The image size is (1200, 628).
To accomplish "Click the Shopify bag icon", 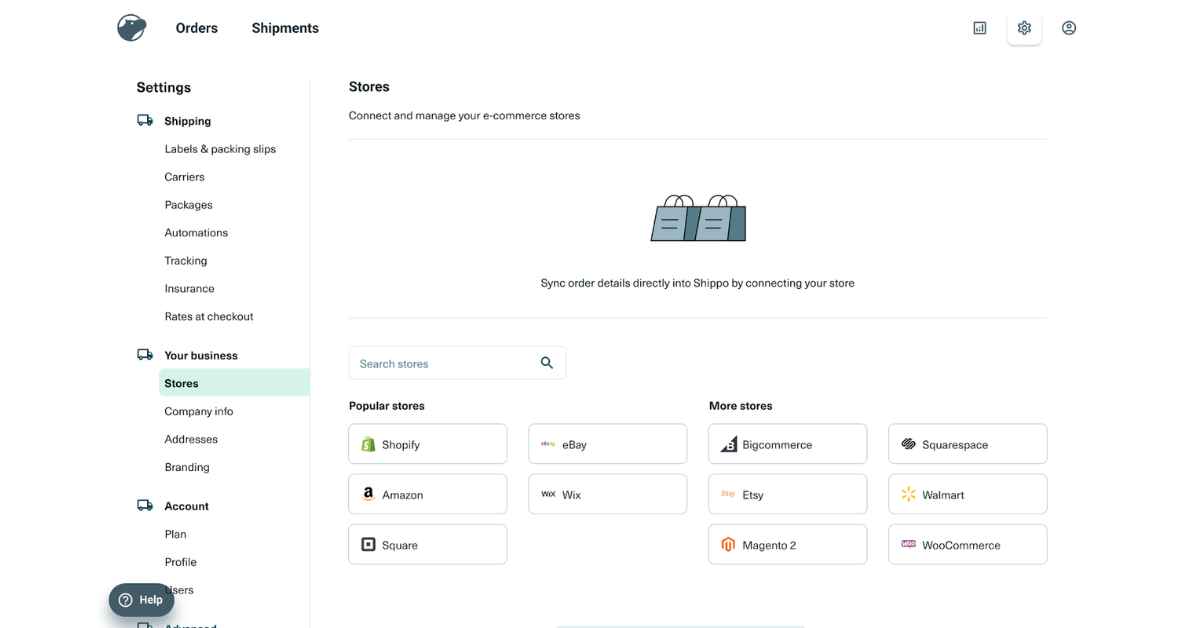I will point(368,443).
